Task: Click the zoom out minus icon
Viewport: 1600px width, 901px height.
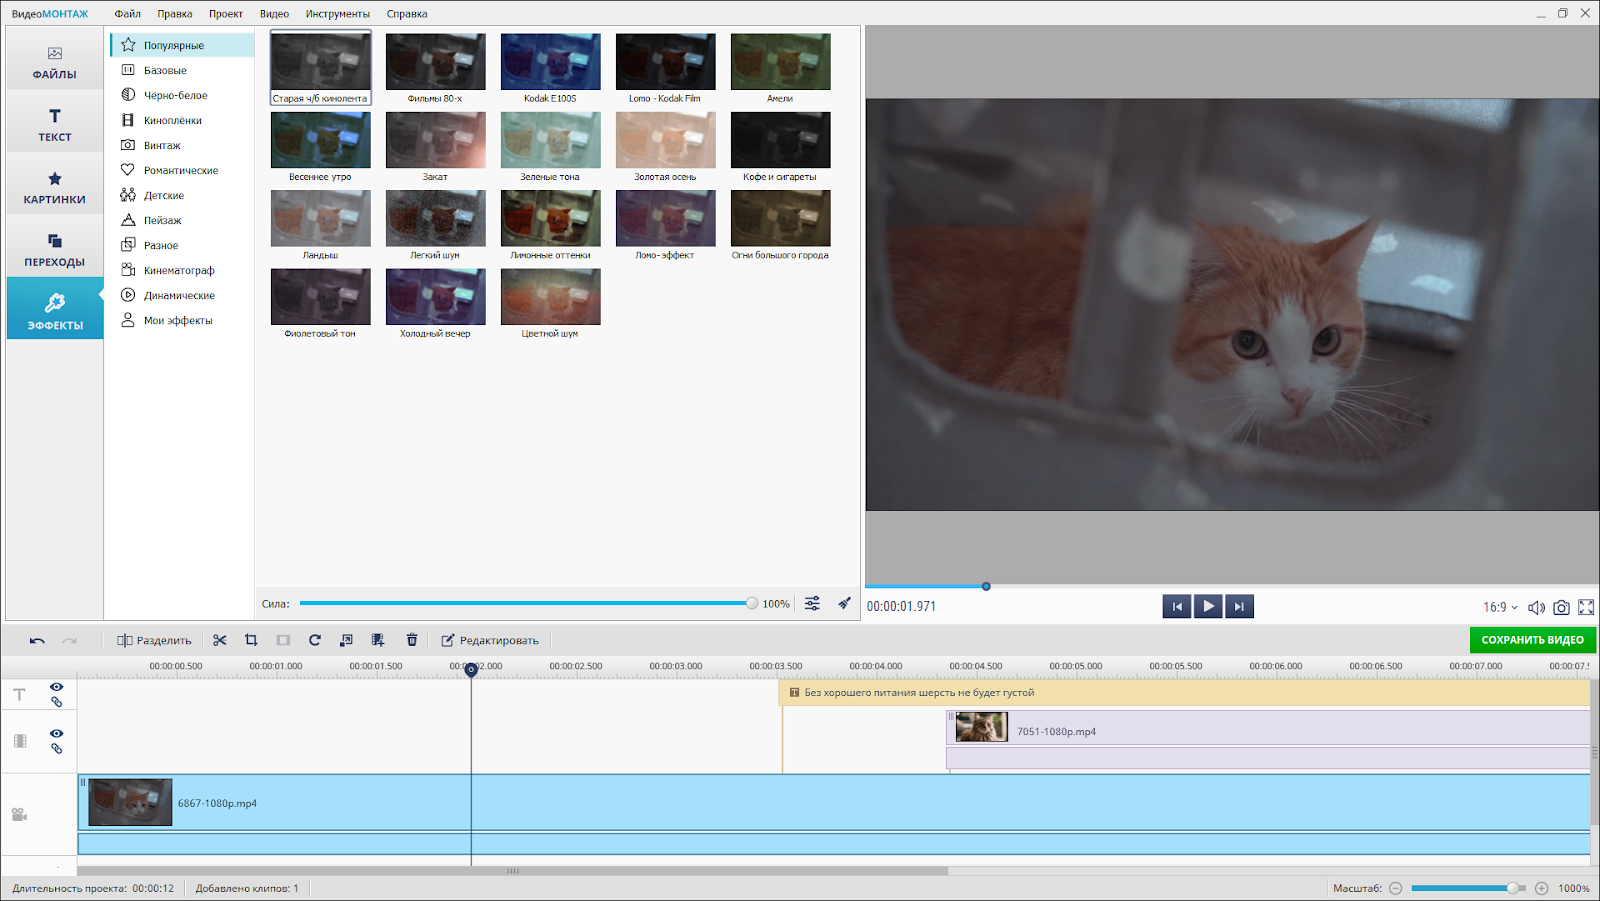Action: click(x=1396, y=888)
